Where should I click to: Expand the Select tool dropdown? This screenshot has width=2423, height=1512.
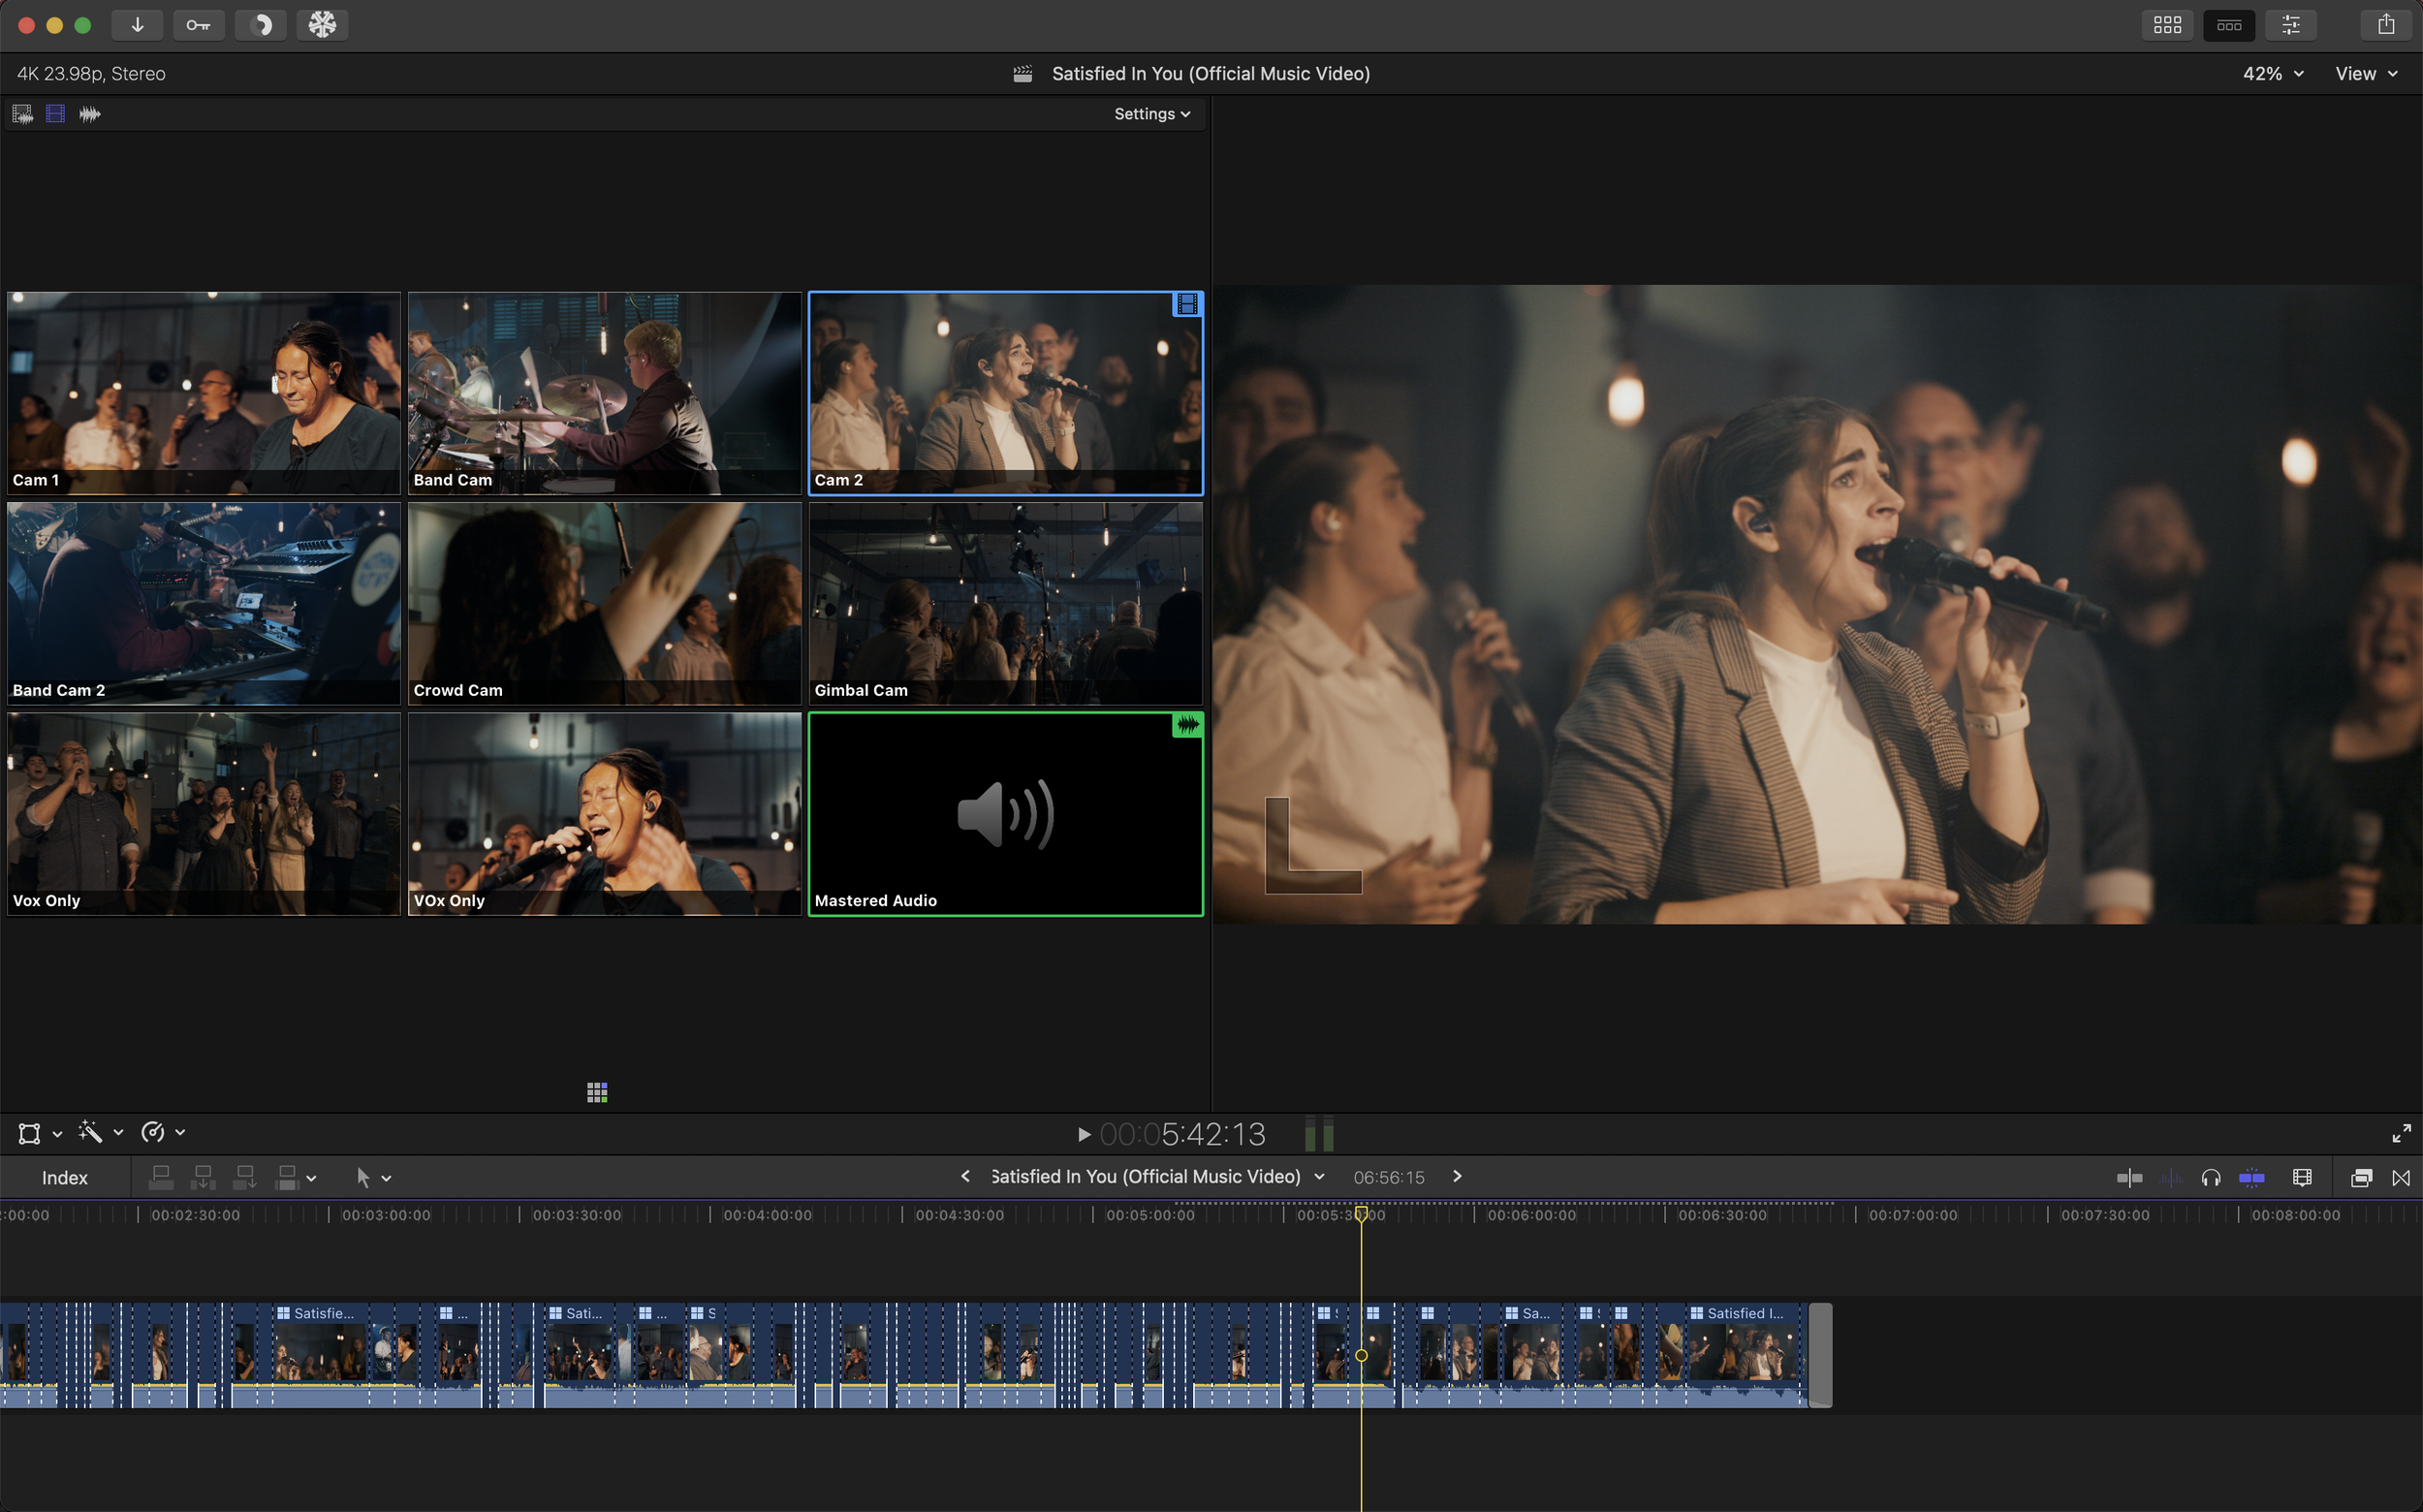[x=388, y=1177]
